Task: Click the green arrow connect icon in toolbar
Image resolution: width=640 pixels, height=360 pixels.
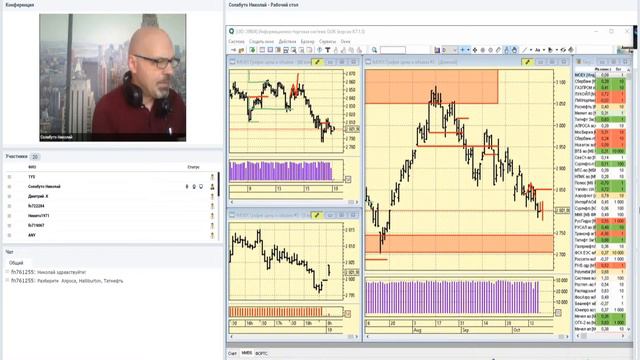Action: pos(252,50)
